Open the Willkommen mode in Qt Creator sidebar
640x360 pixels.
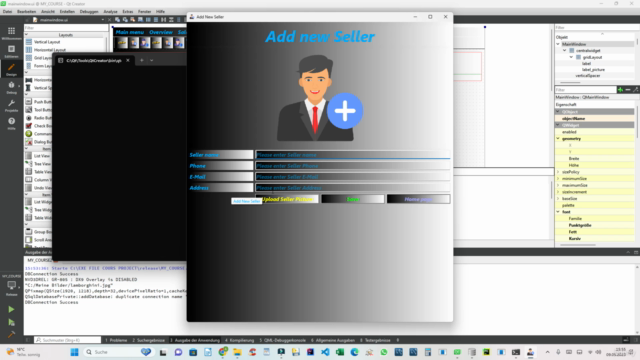(11, 33)
